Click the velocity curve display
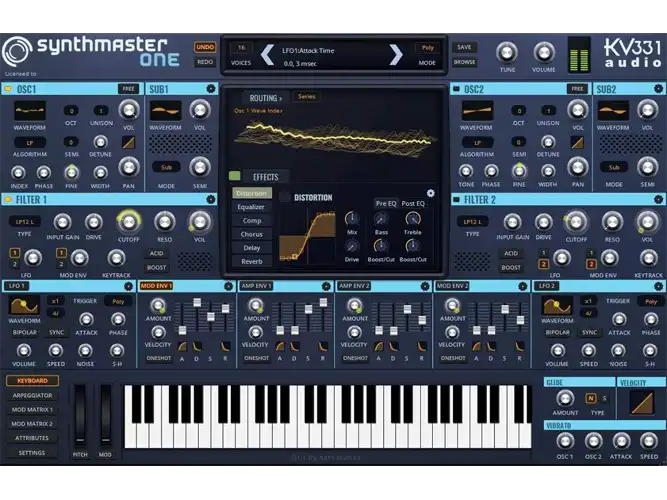Screen dimensions: 667x500 (x=642, y=403)
